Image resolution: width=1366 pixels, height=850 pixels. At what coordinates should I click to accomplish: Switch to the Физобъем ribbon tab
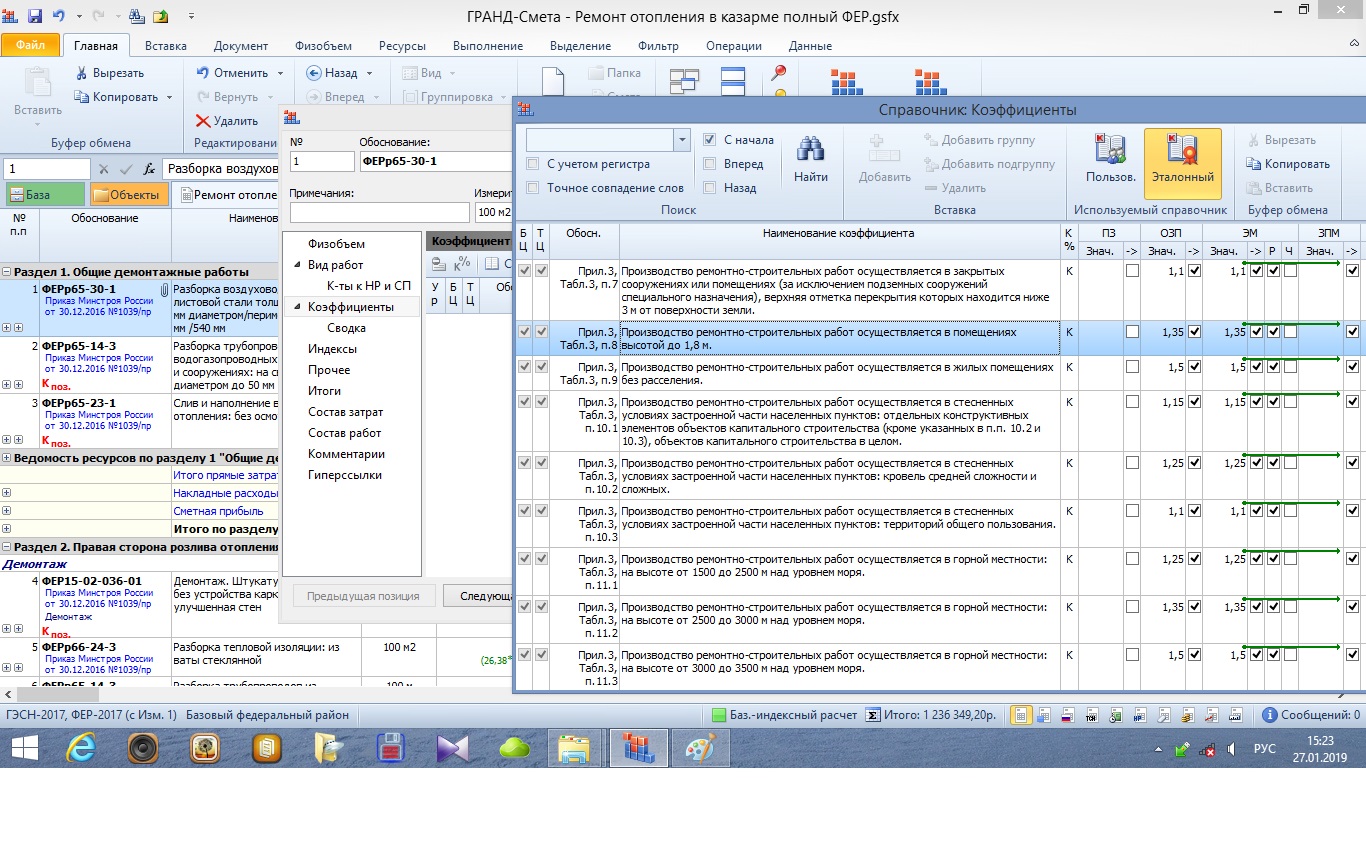322,46
